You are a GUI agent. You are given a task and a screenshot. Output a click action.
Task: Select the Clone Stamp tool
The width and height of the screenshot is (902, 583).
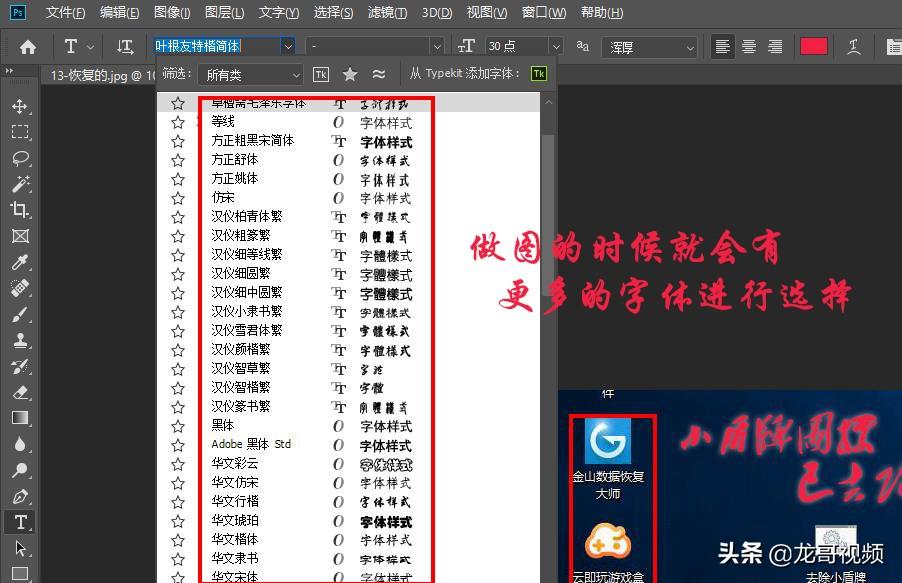pyautogui.click(x=20, y=340)
